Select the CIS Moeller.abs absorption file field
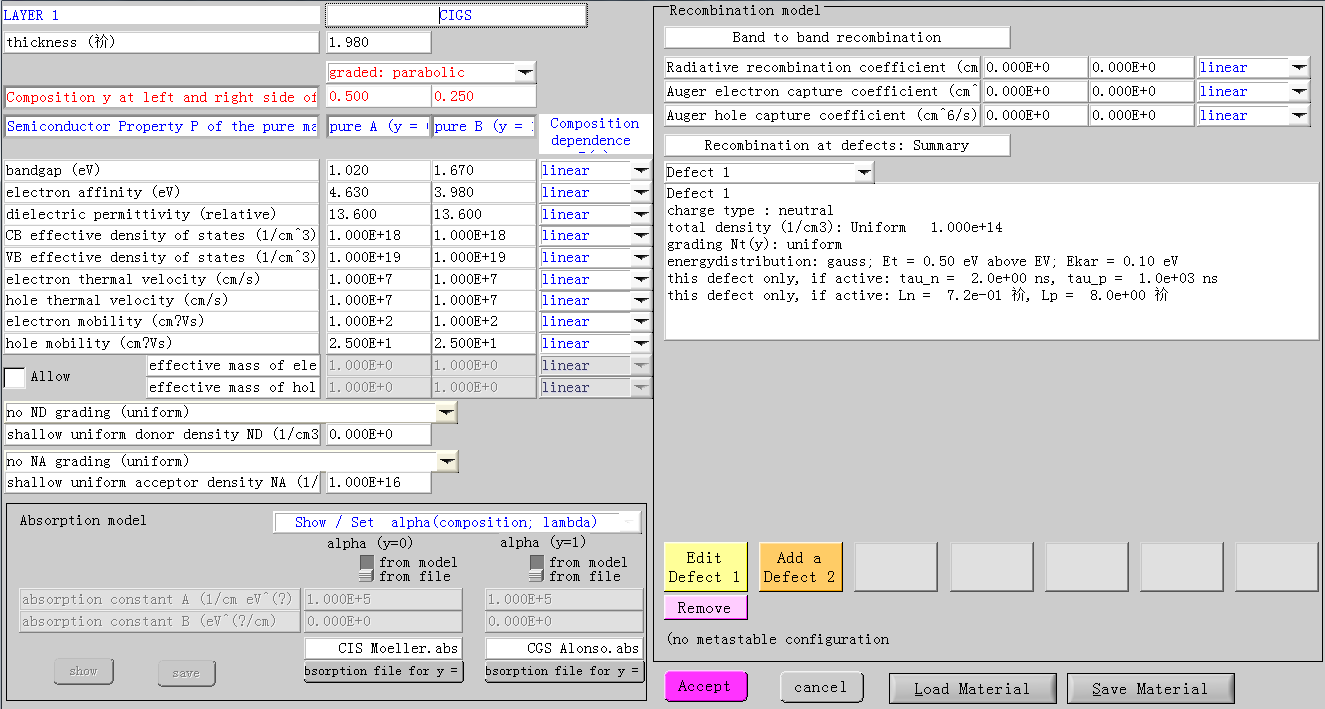Viewport: 1325px width, 709px height. (x=384, y=649)
